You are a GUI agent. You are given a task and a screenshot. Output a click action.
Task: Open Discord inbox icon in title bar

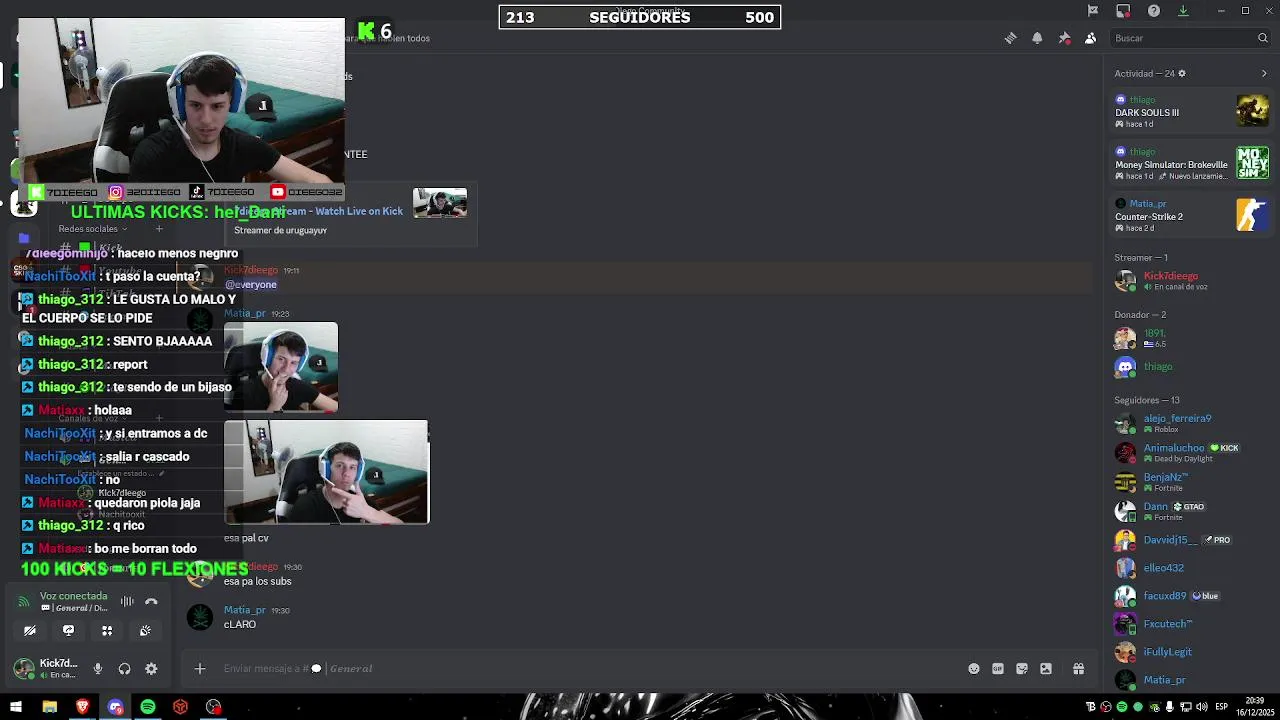[x=1123, y=11]
